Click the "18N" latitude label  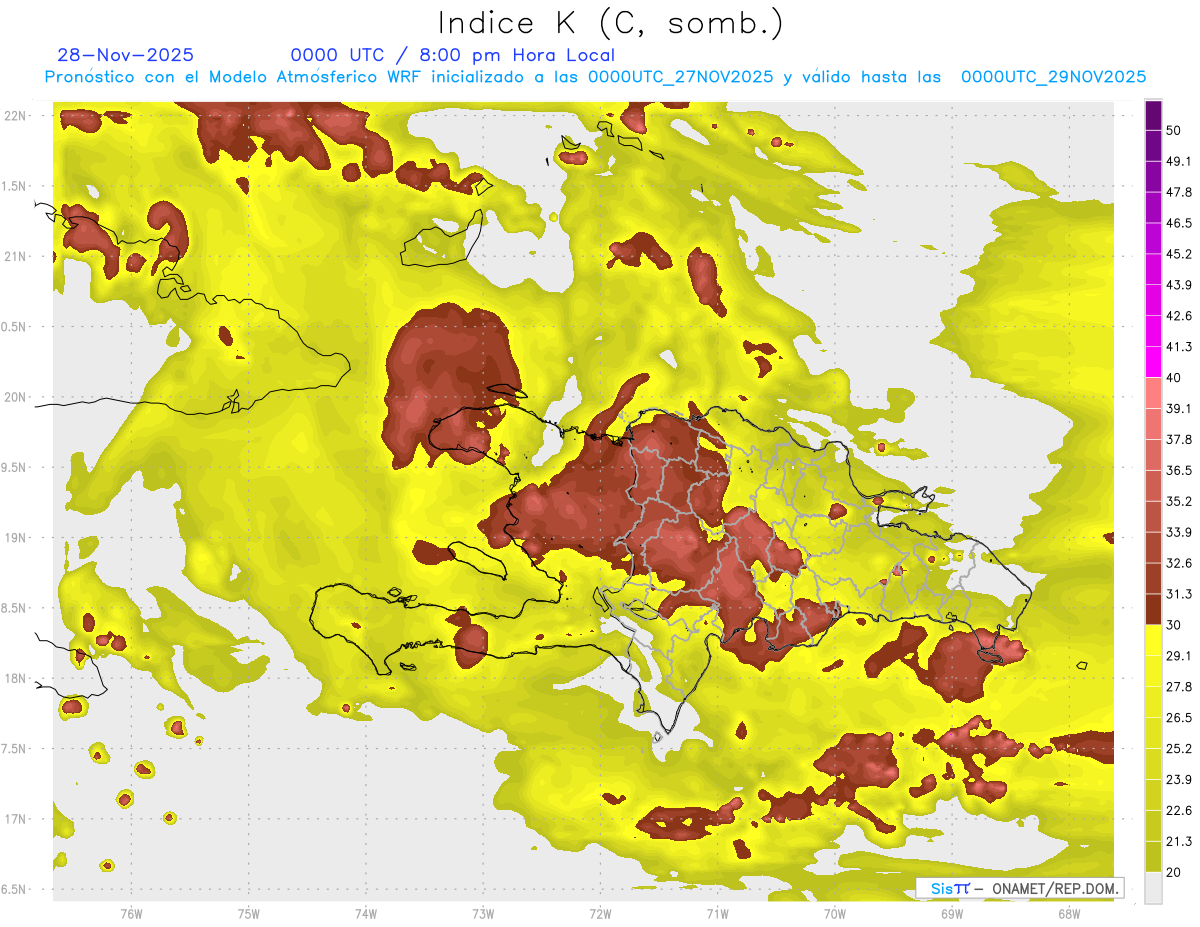[x=16, y=678]
